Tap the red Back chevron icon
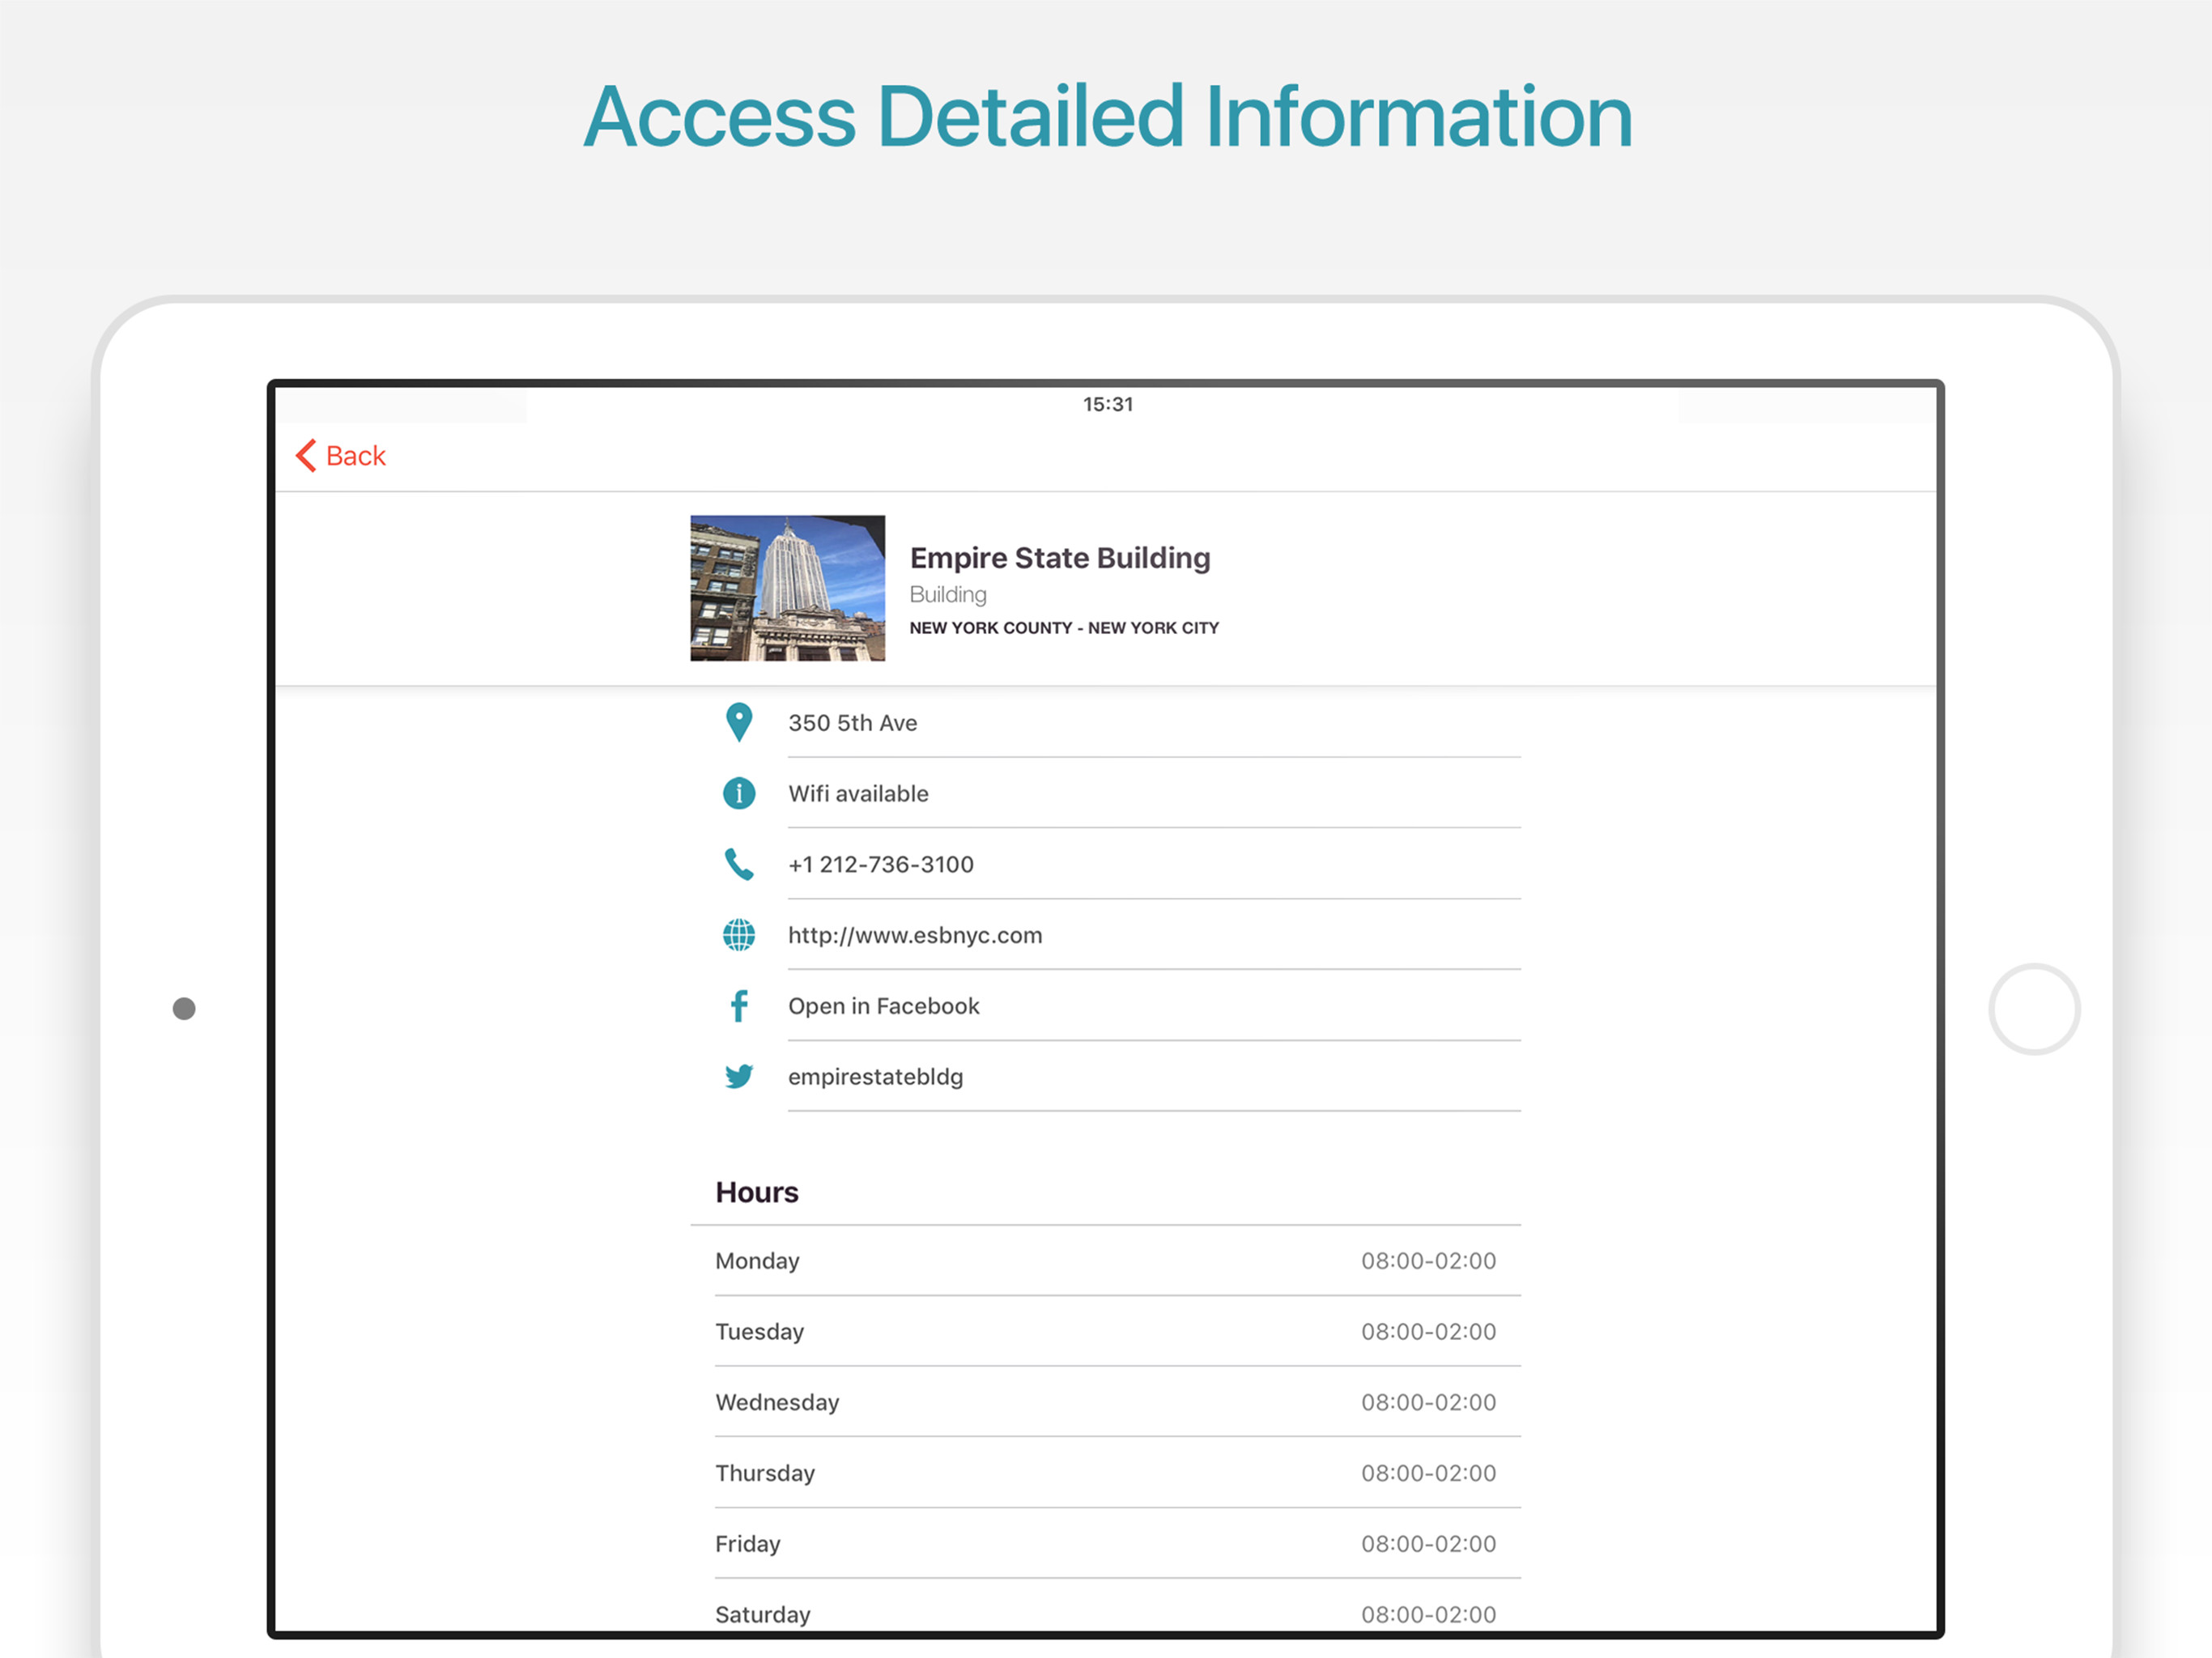The width and height of the screenshot is (2212, 1658). pos(306,456)
